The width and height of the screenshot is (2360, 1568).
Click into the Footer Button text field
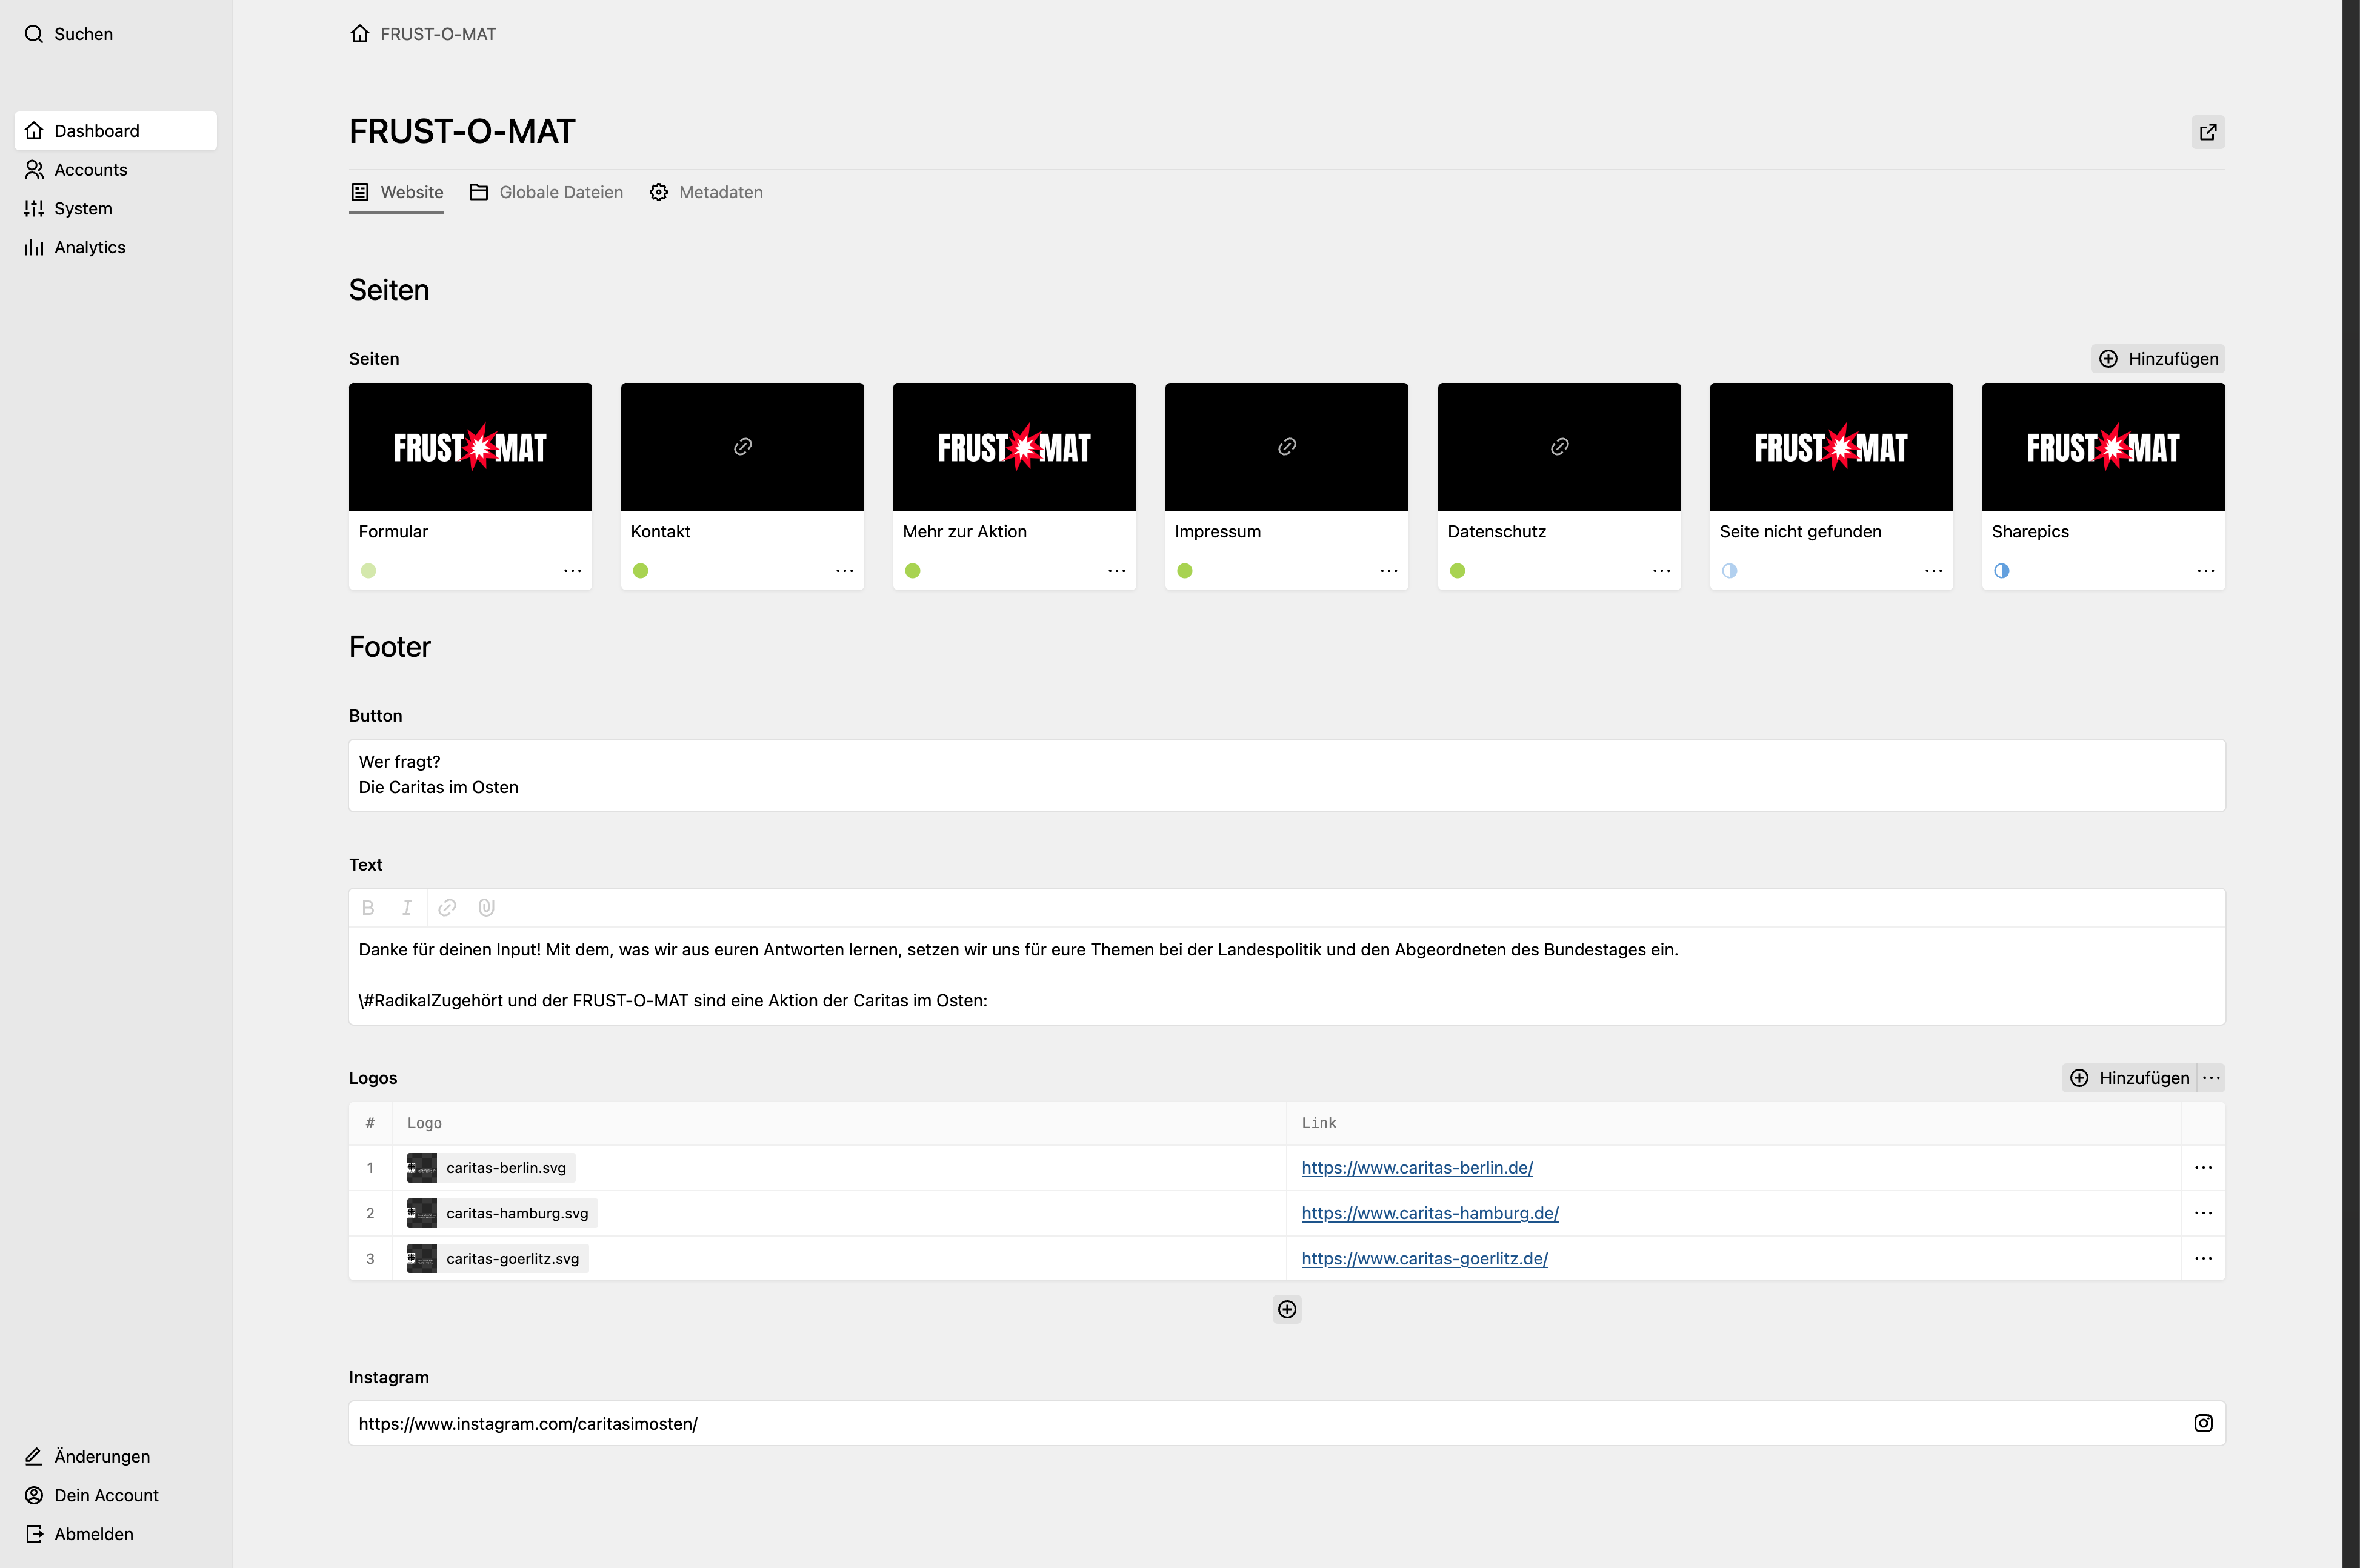click(x=1287, y=775)
